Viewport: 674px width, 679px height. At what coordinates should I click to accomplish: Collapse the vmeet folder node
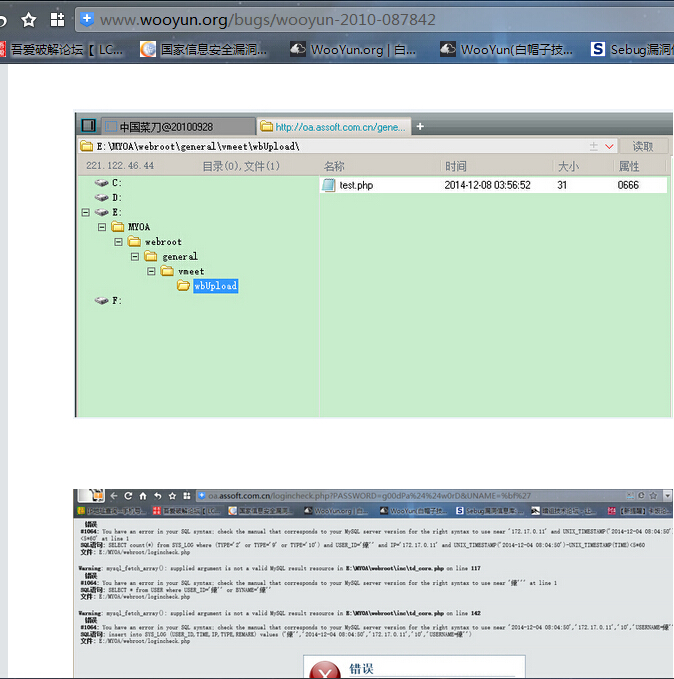pos(151,271)
